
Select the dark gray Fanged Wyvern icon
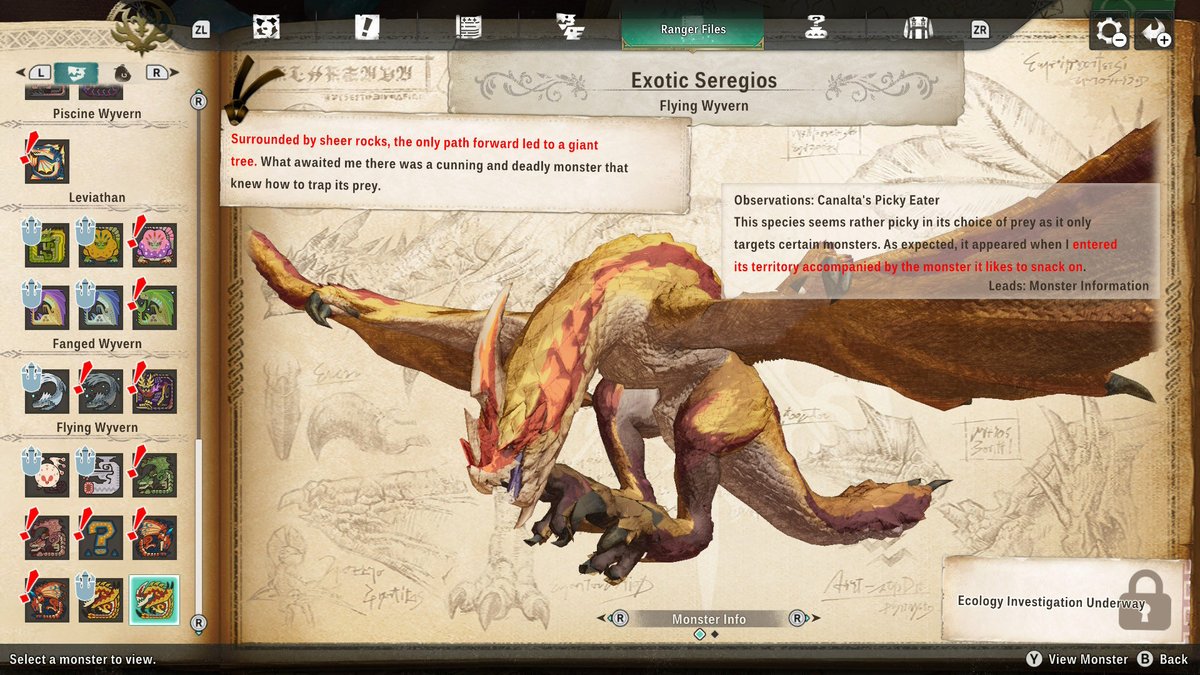101,391
